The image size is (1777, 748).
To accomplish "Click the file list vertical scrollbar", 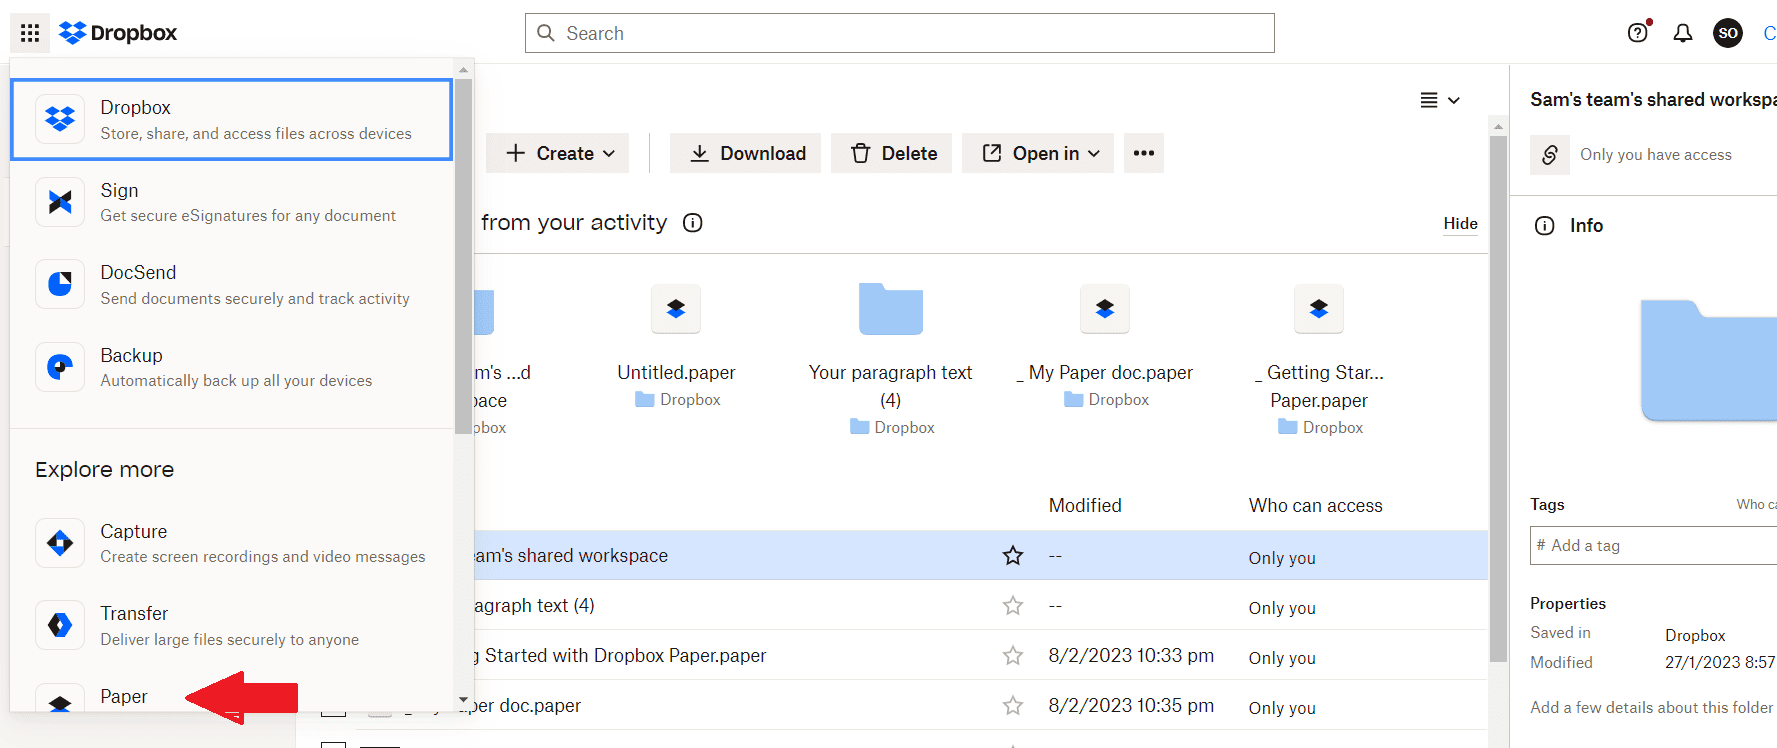I will point(1498,400).
